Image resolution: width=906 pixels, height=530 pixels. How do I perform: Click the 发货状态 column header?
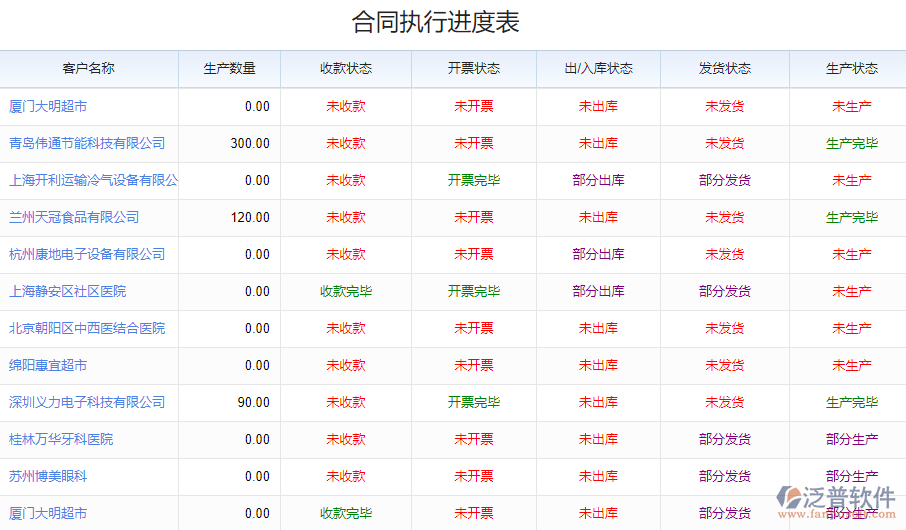725,68
